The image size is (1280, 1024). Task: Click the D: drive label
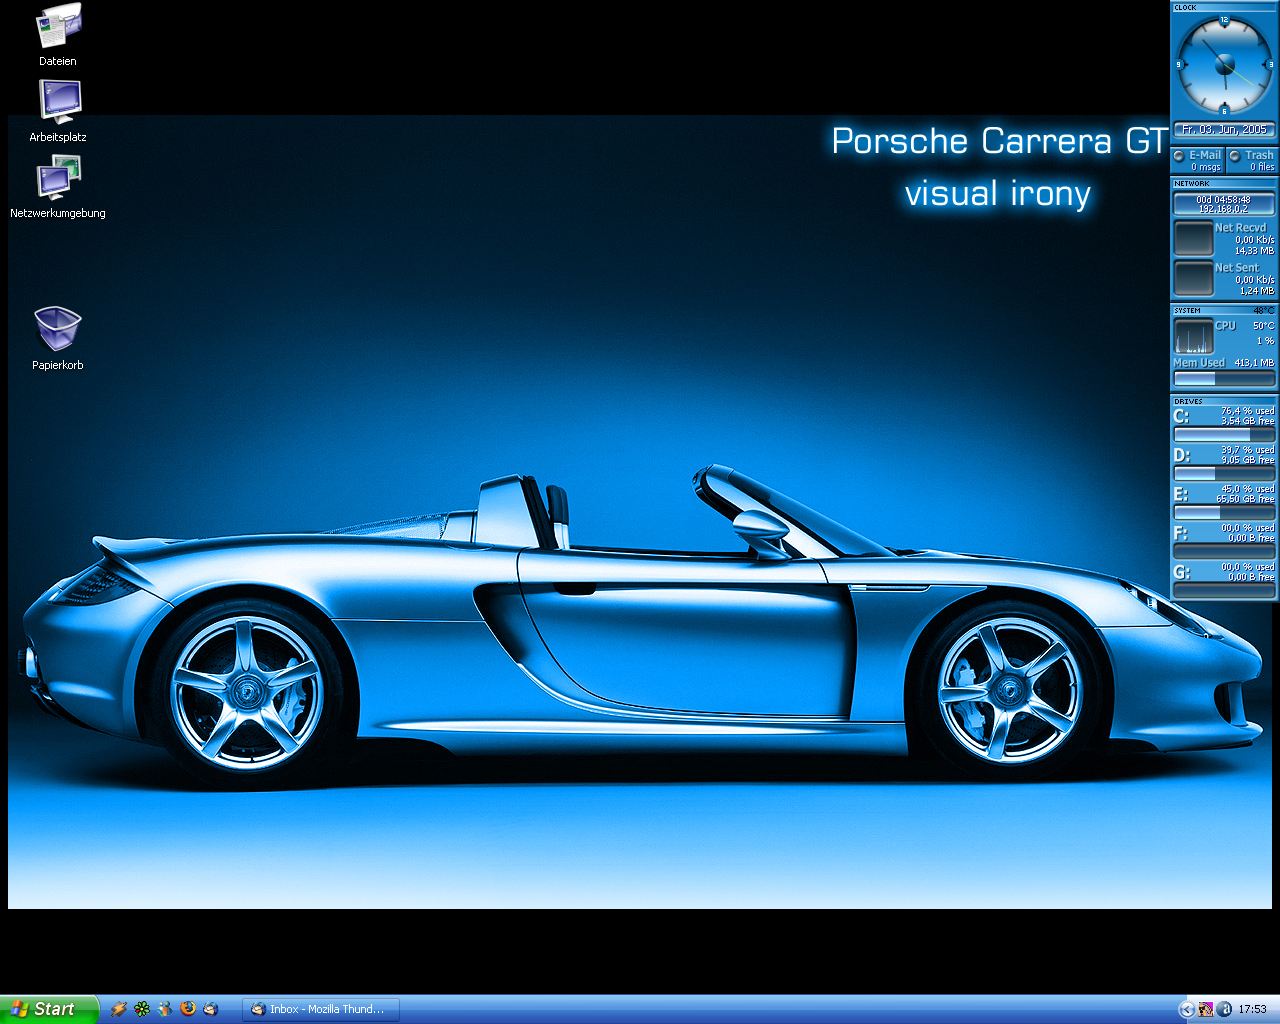coord(1181,455)
